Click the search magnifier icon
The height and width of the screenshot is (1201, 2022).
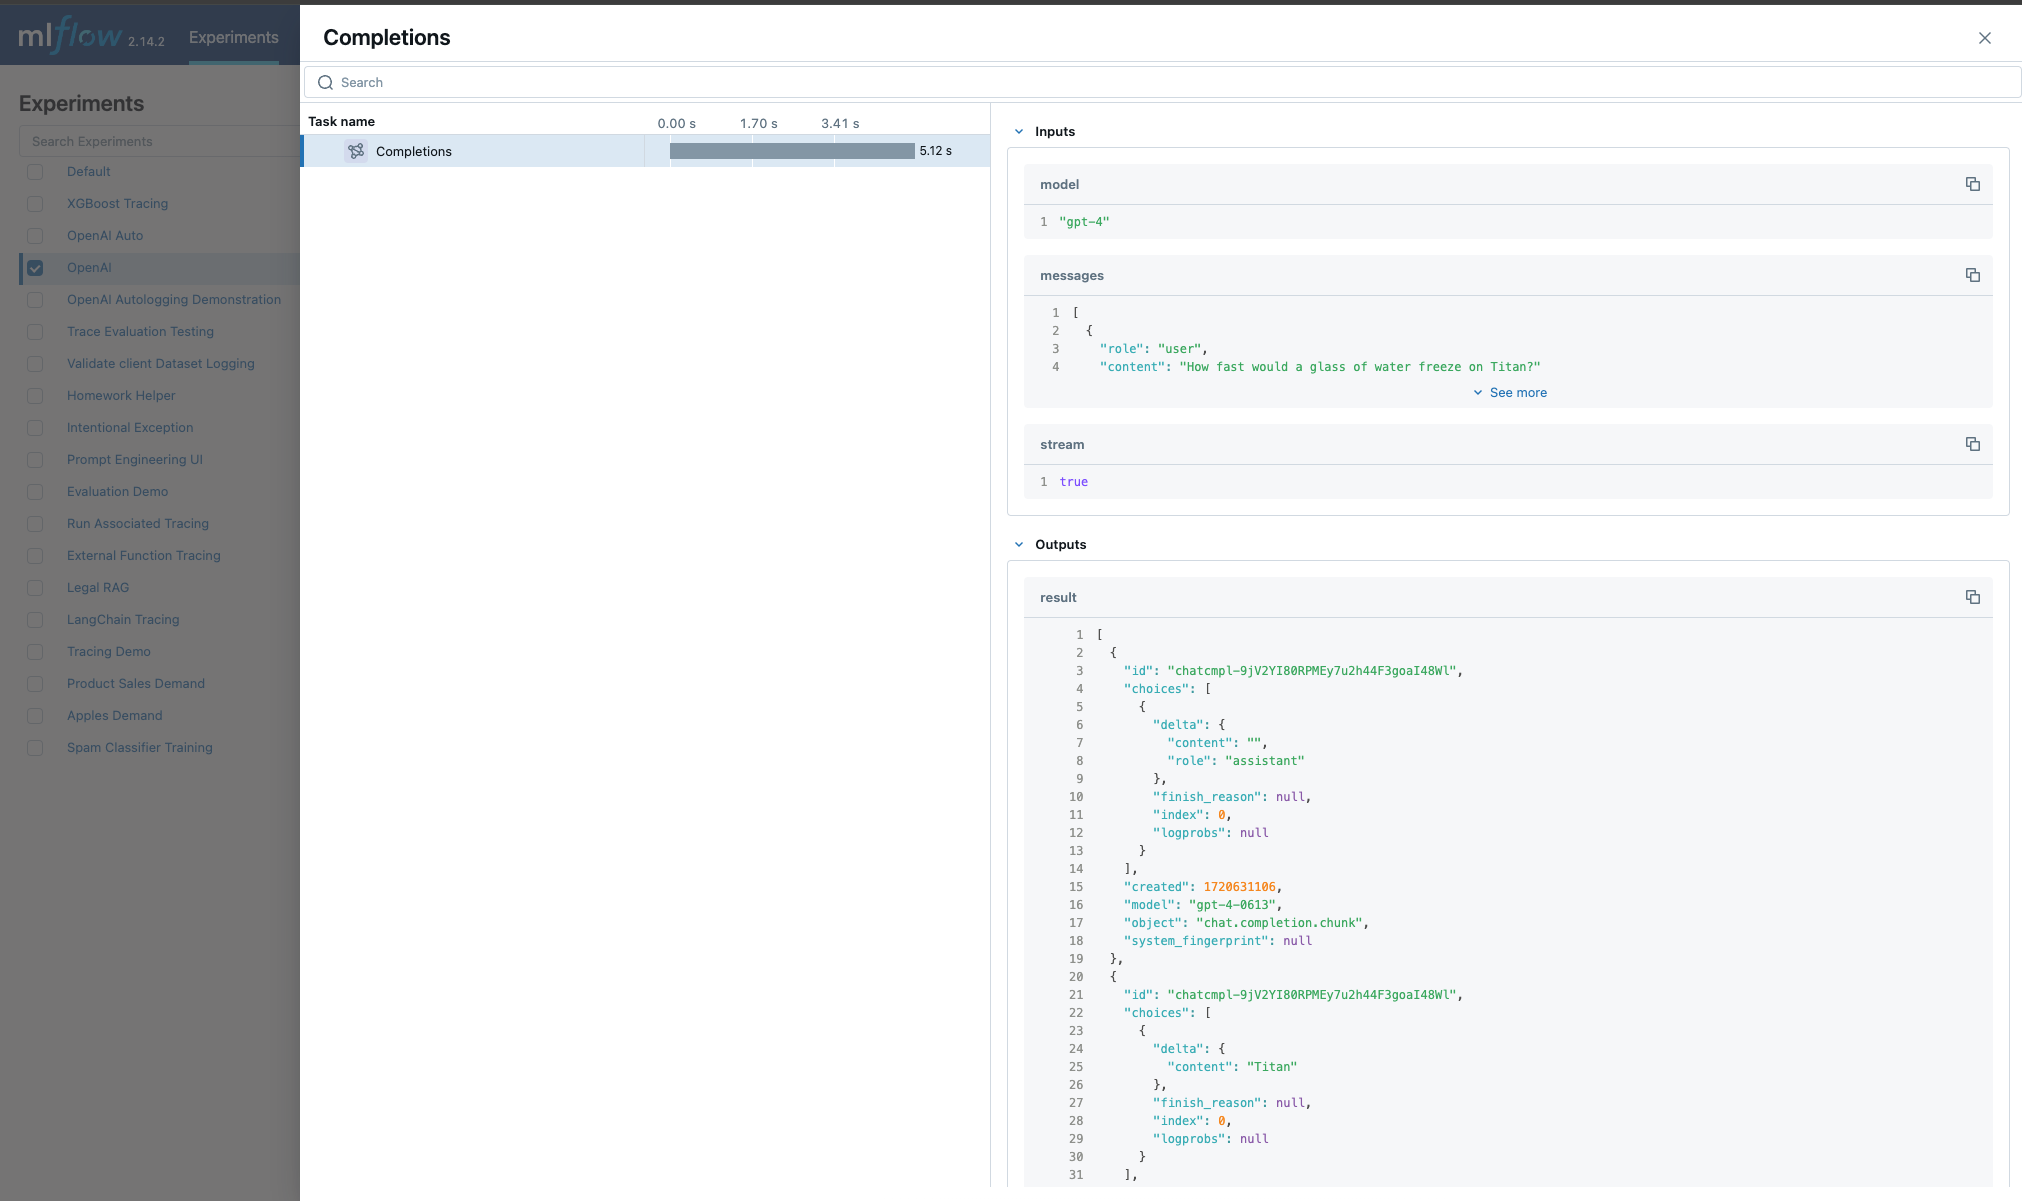(325, 82)
